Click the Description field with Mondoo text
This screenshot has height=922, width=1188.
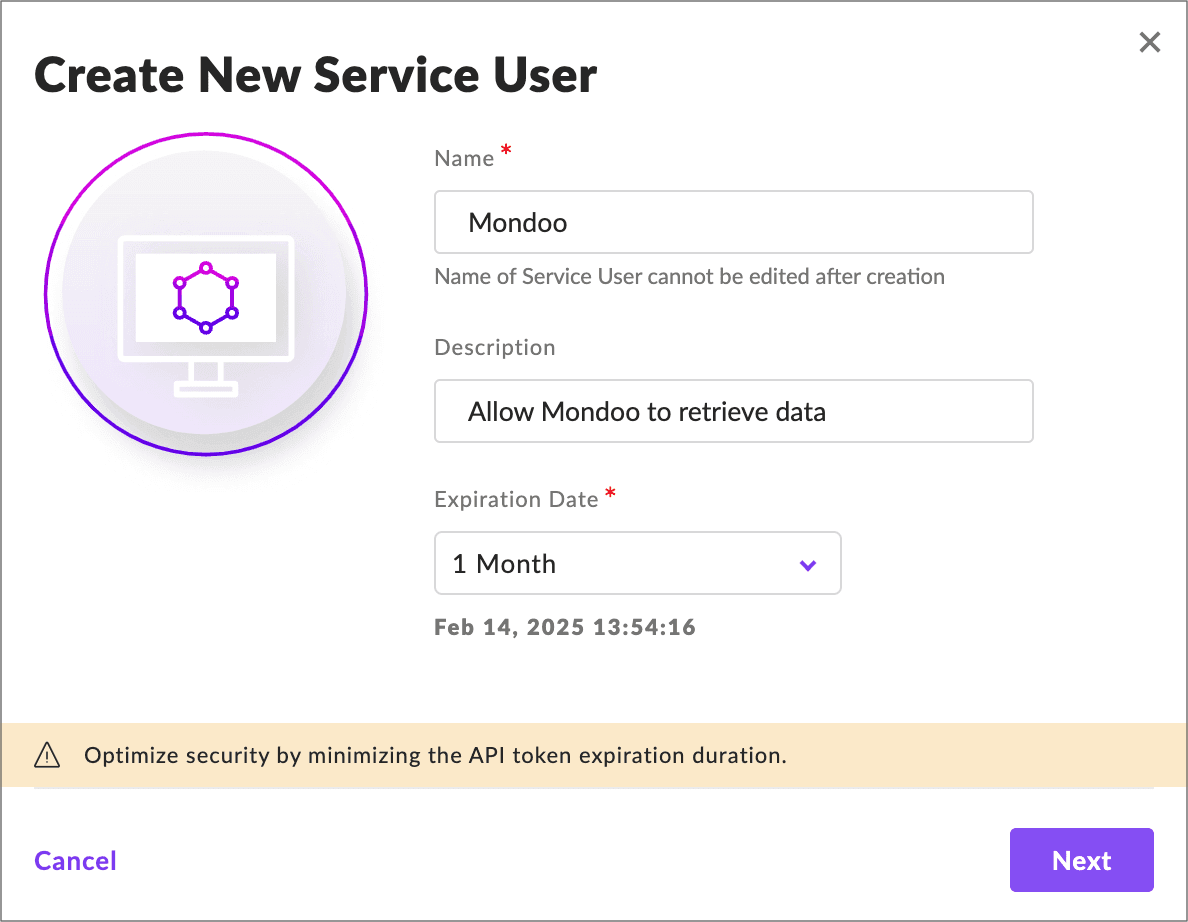(733, 411)
